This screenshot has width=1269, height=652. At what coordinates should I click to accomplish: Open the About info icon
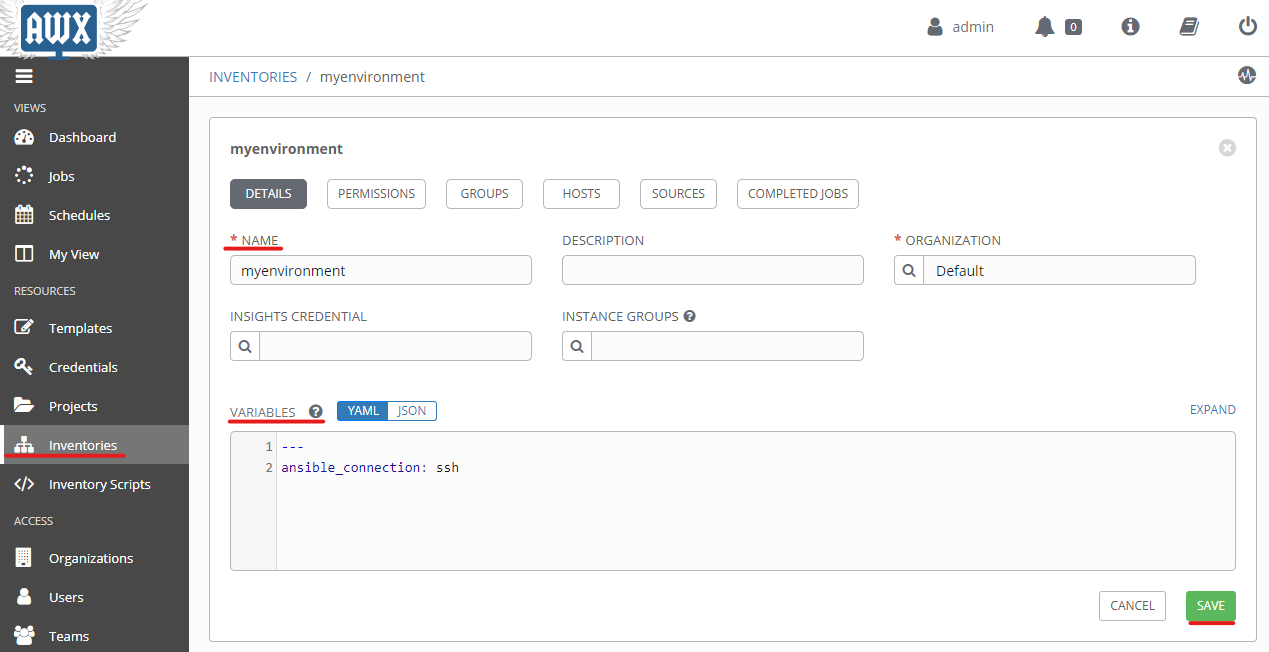1131,27
